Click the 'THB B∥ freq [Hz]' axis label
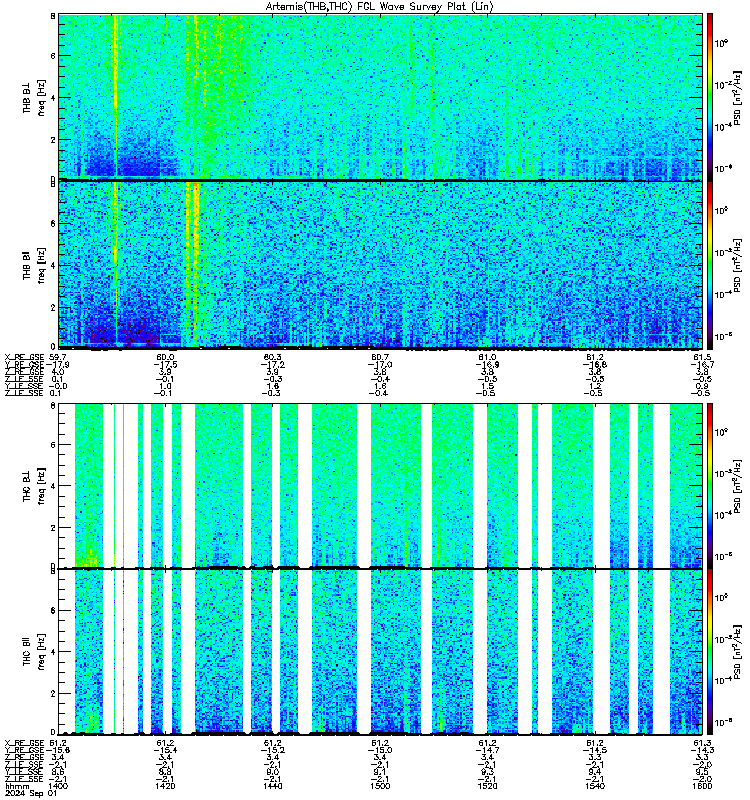The height and width of the screenshot is (800, 750). click(x=33, y=265)
